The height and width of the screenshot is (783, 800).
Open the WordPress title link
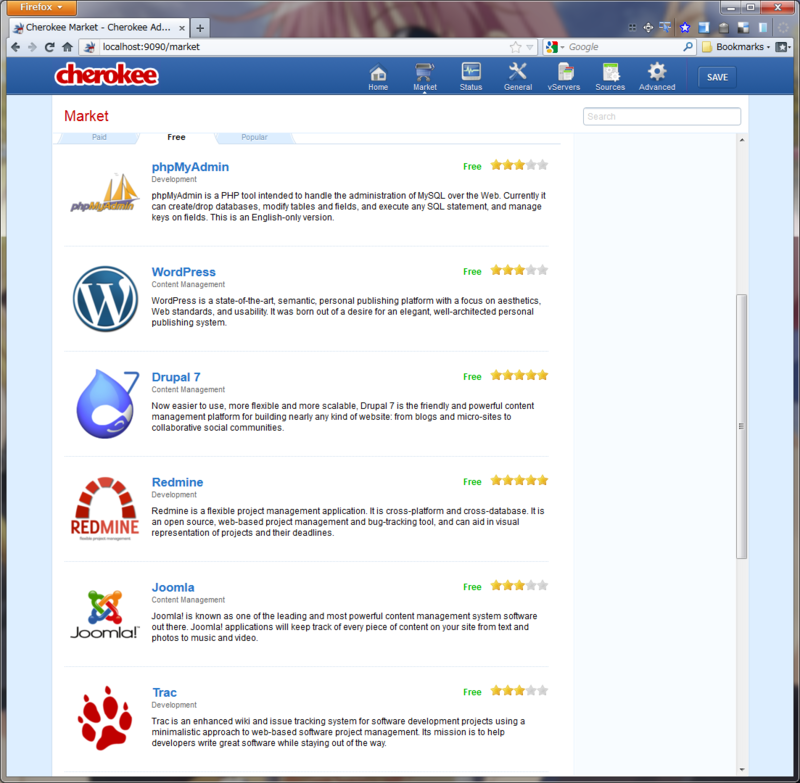(183, 272)
